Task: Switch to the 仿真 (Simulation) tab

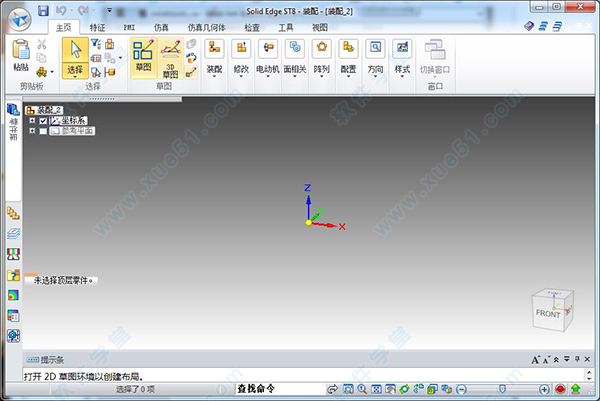Action: tap(161, 28)
